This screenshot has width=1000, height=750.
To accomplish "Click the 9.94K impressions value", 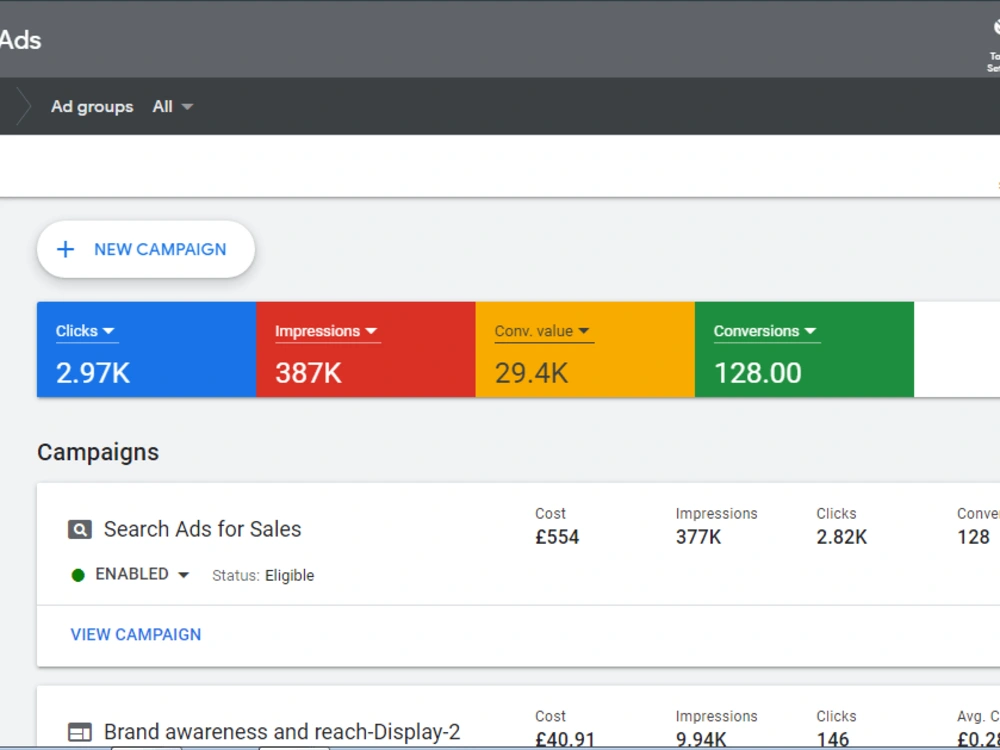I will [x=701, y=740].
